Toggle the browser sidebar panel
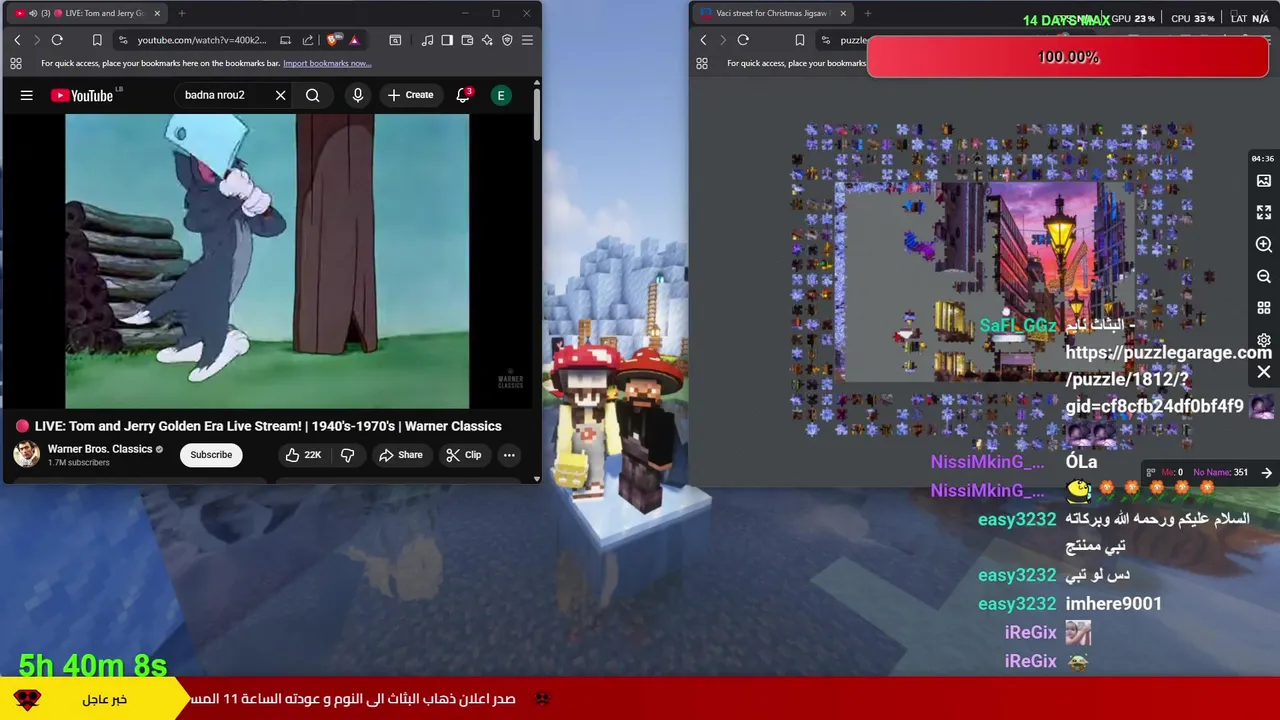This screenshot has height=720, width=1280. click(x=447, y=40)
